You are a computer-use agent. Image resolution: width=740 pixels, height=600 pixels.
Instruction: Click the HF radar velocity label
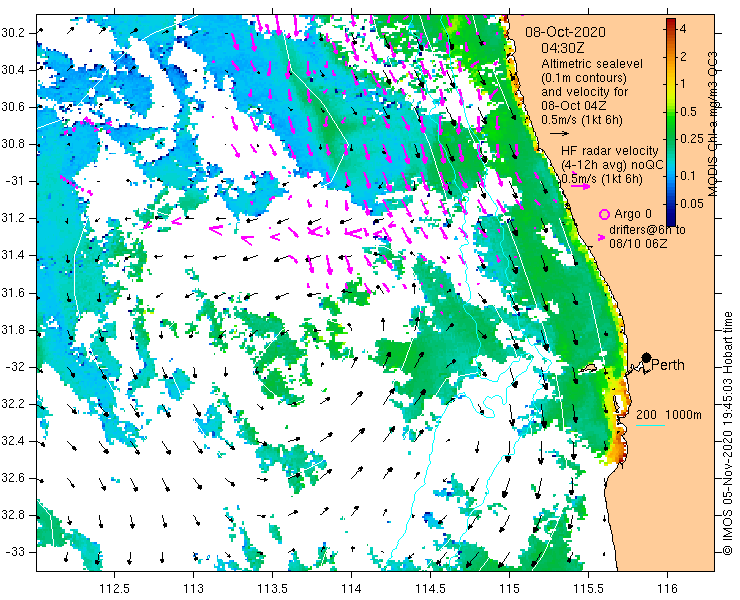[x=609, y=151]
